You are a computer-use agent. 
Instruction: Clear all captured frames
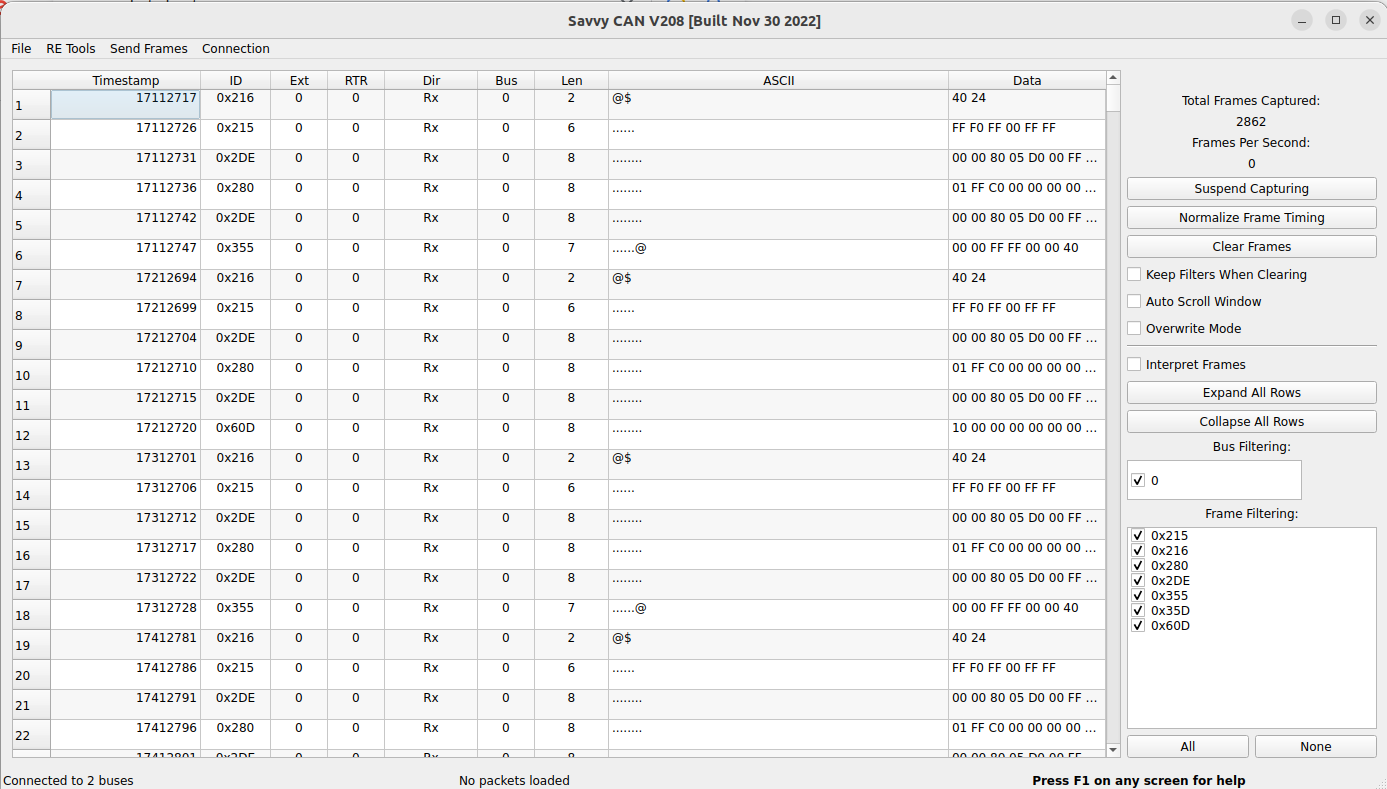point(1251,246)
